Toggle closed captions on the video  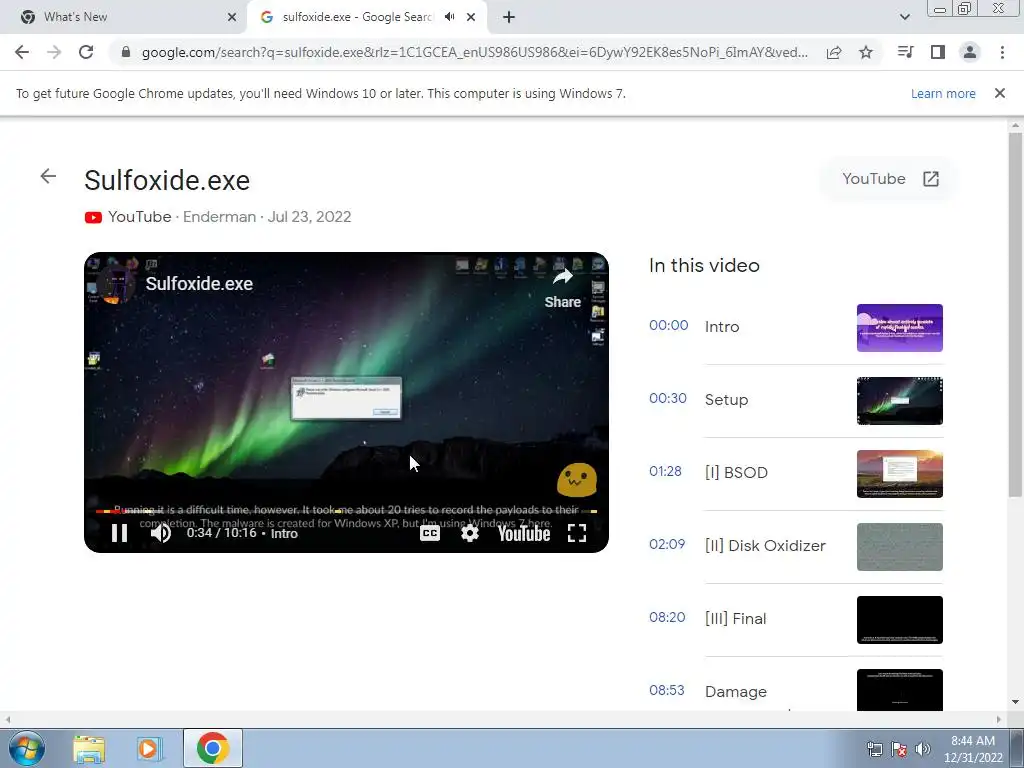(x=430, y=534)
